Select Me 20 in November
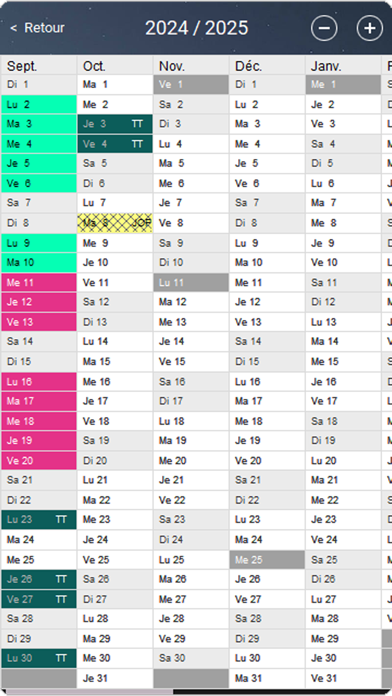The width and height of the screenshot is (392, 696). coord(191,461)
